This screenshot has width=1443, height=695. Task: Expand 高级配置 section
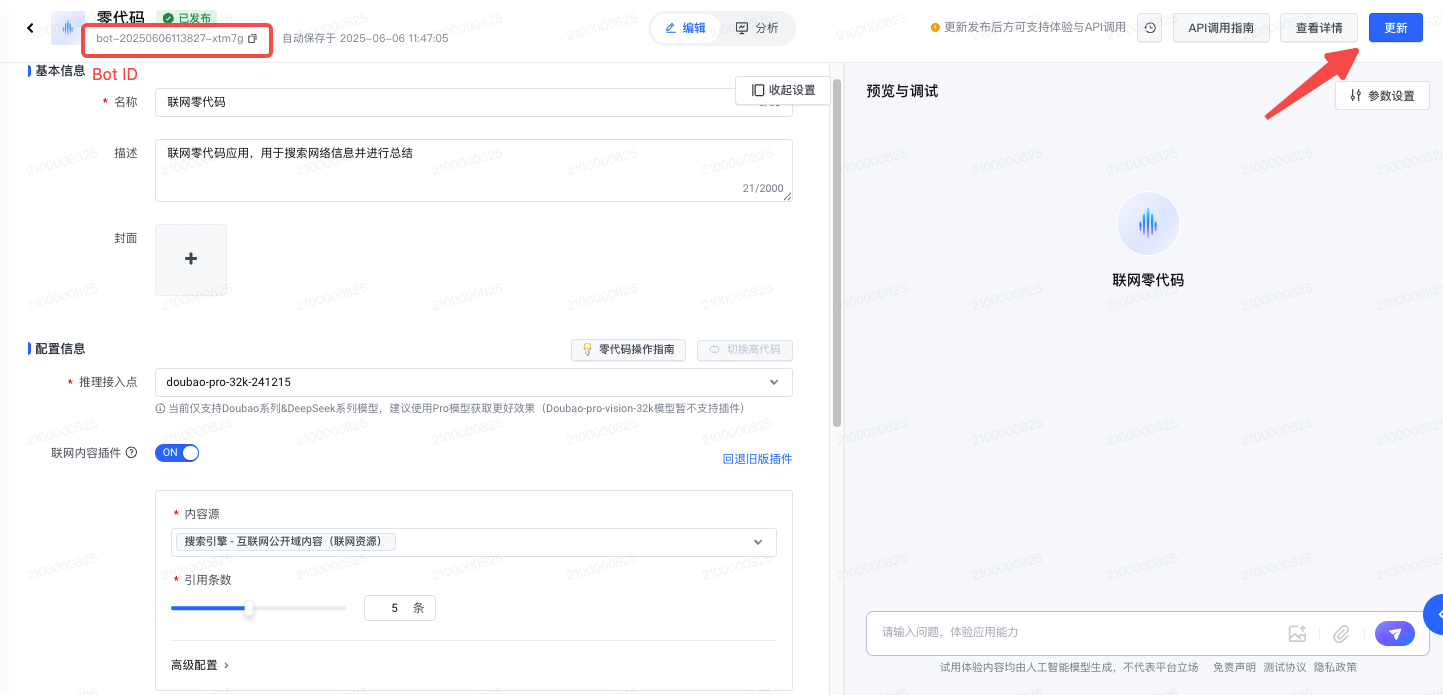click(x=200, y=665)
